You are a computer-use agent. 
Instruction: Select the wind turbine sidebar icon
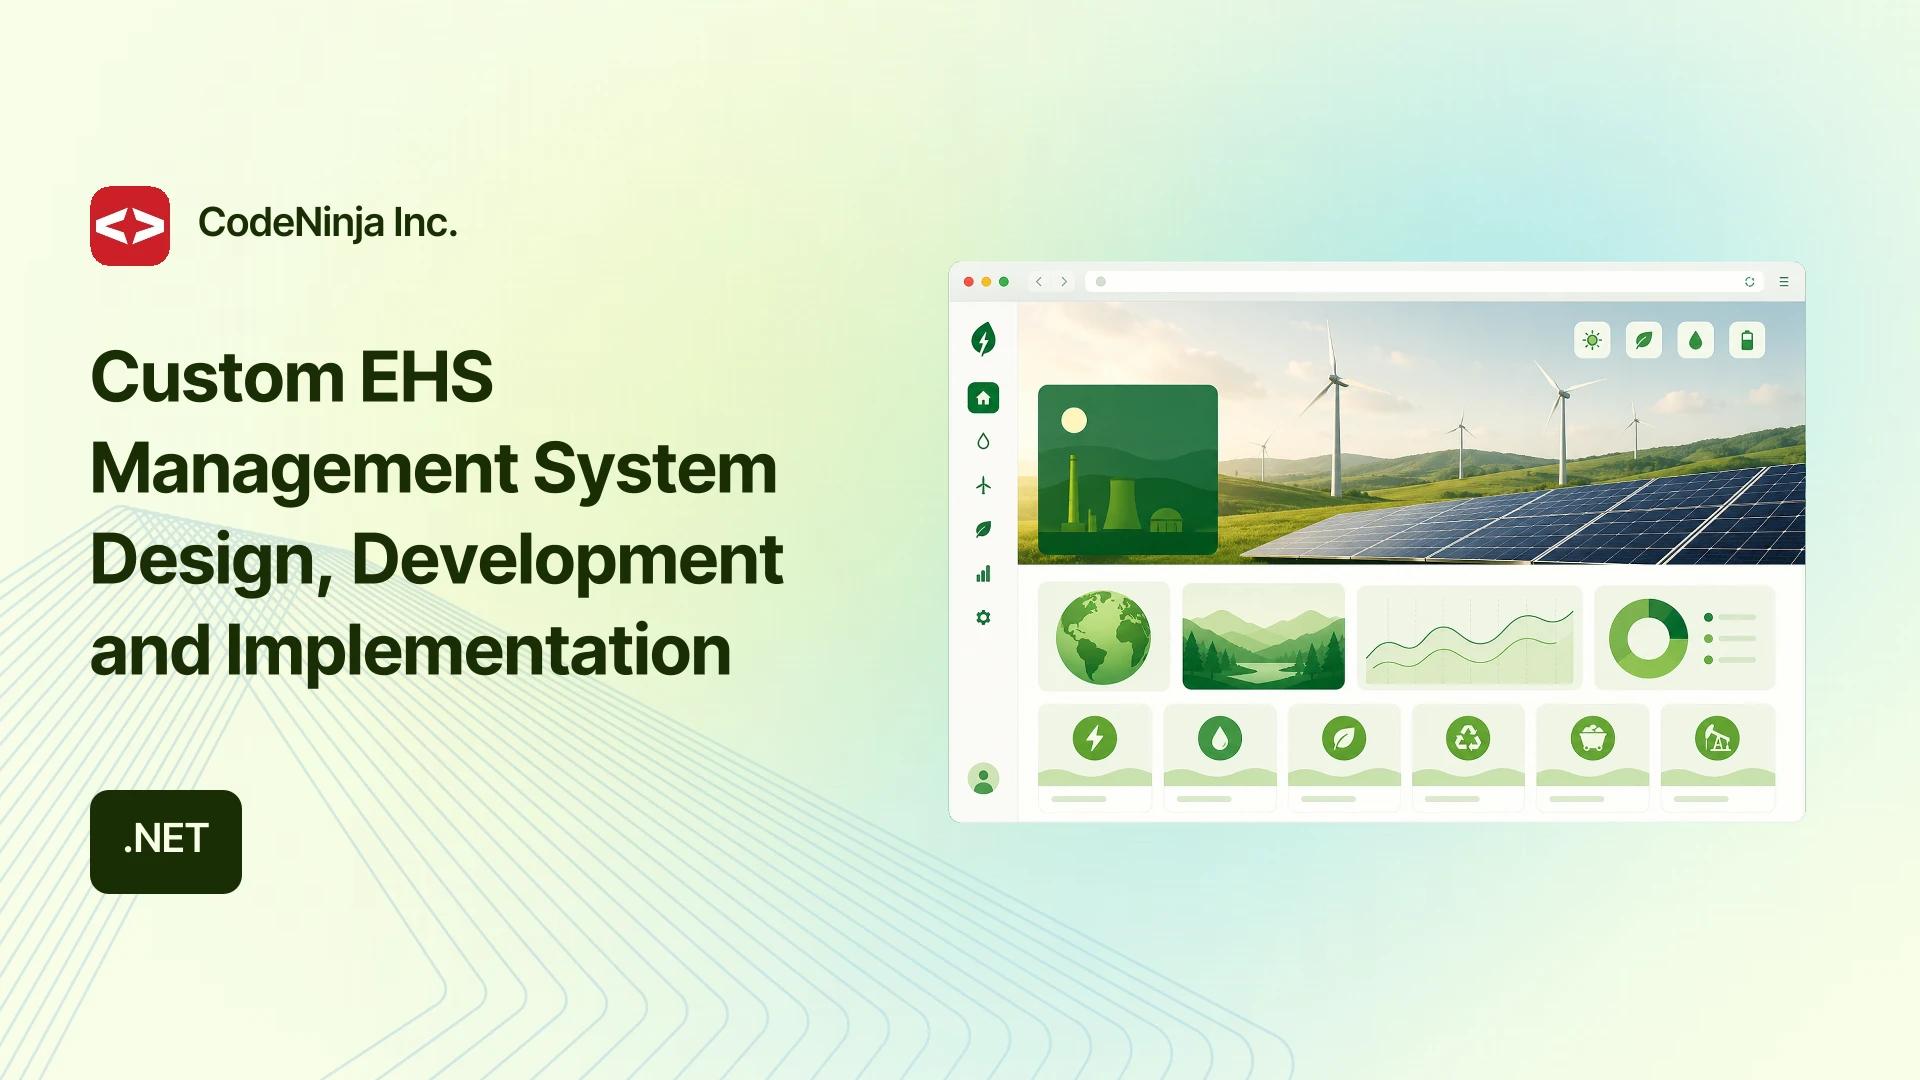click(x=983, y=485)
